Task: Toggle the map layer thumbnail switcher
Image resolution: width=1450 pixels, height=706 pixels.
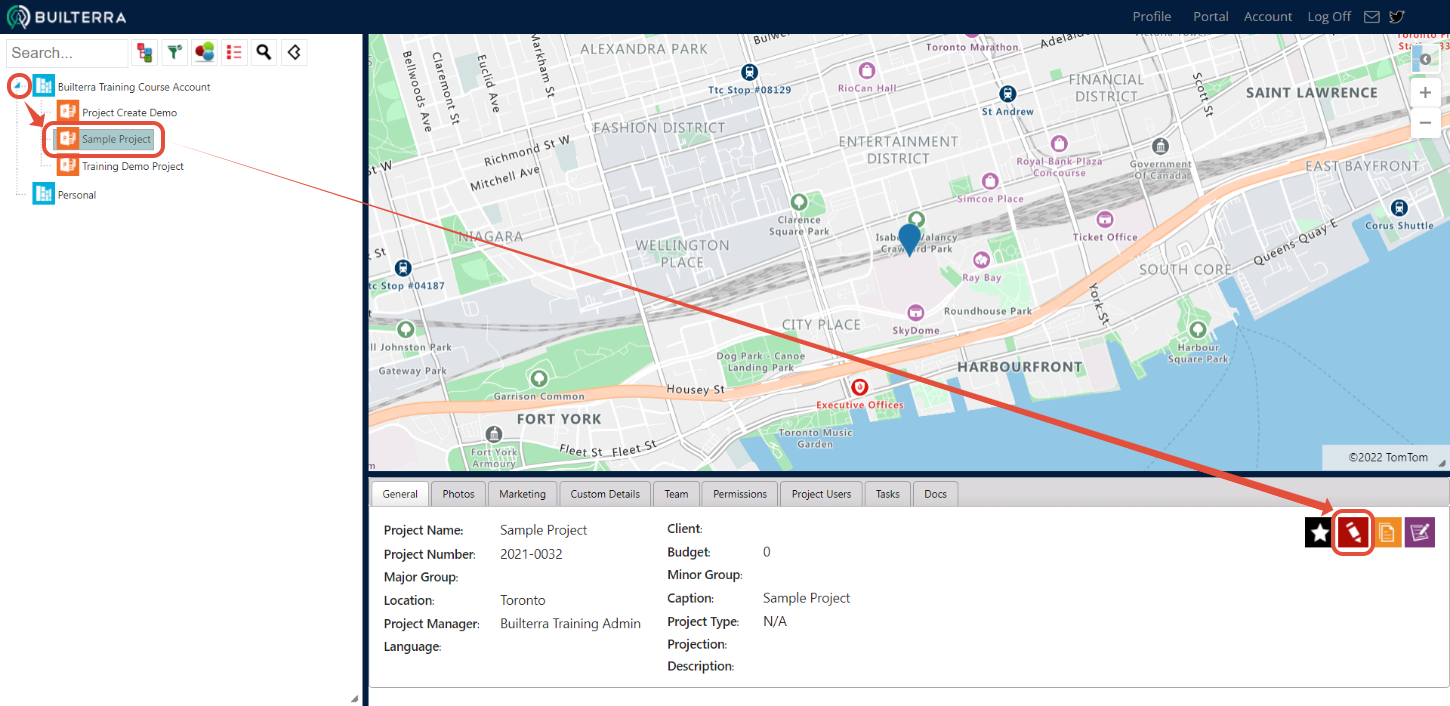Action: [x=1425, y=58]
